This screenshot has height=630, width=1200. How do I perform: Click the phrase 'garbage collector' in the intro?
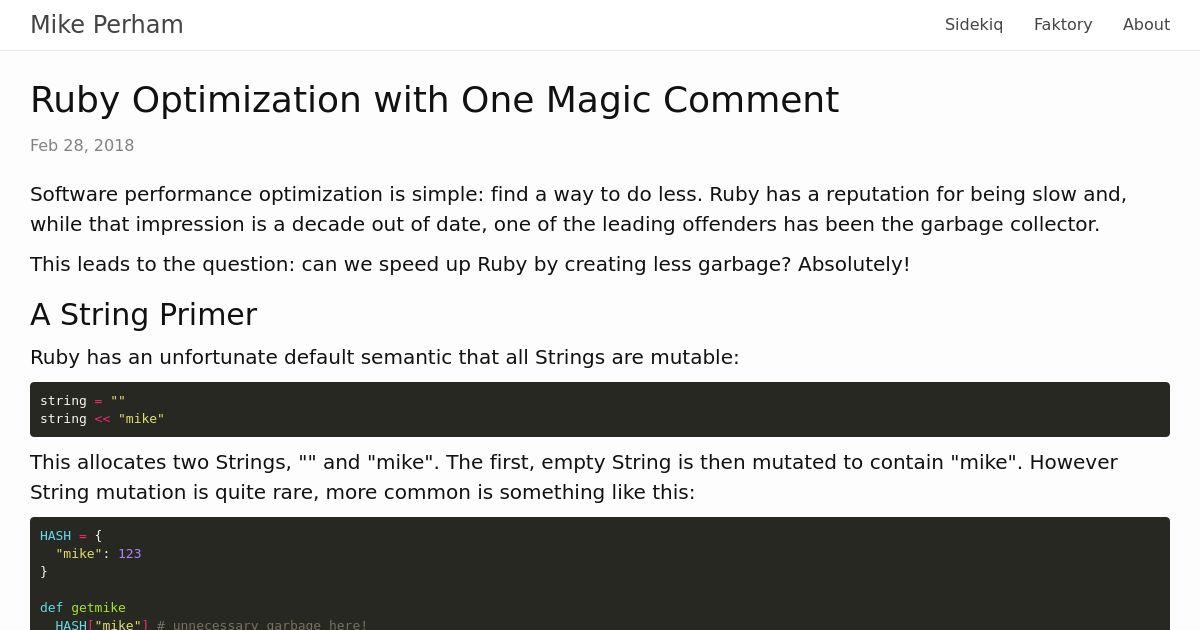point(1009,224)
